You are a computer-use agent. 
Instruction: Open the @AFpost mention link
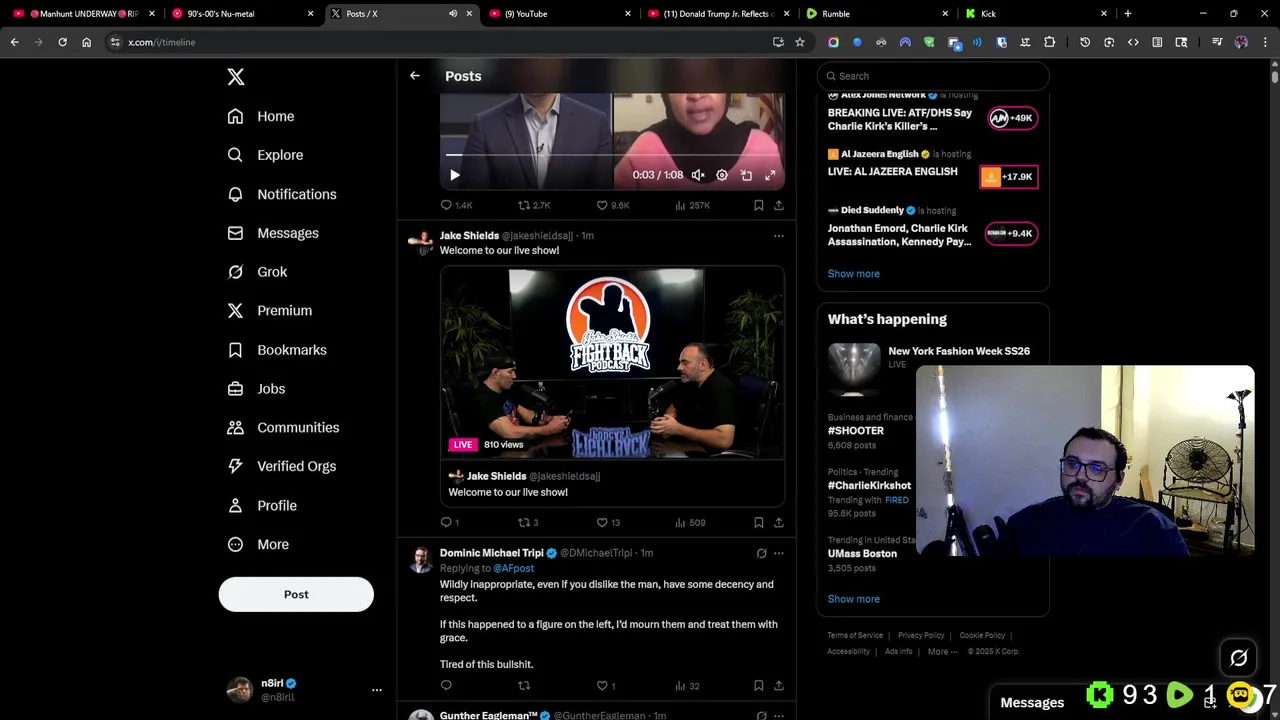point(513,568)
